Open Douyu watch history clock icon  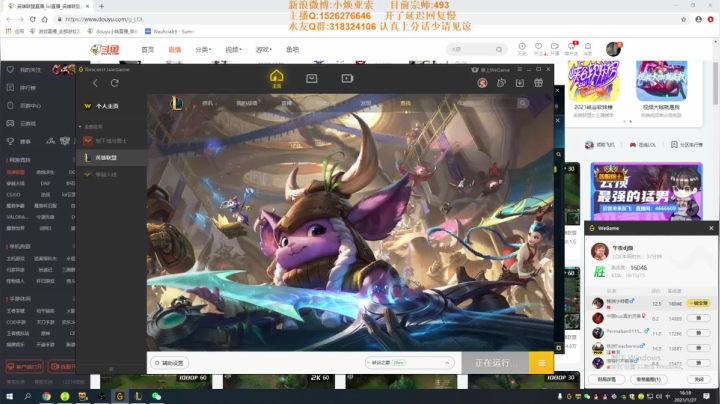(x=522, y=48)
